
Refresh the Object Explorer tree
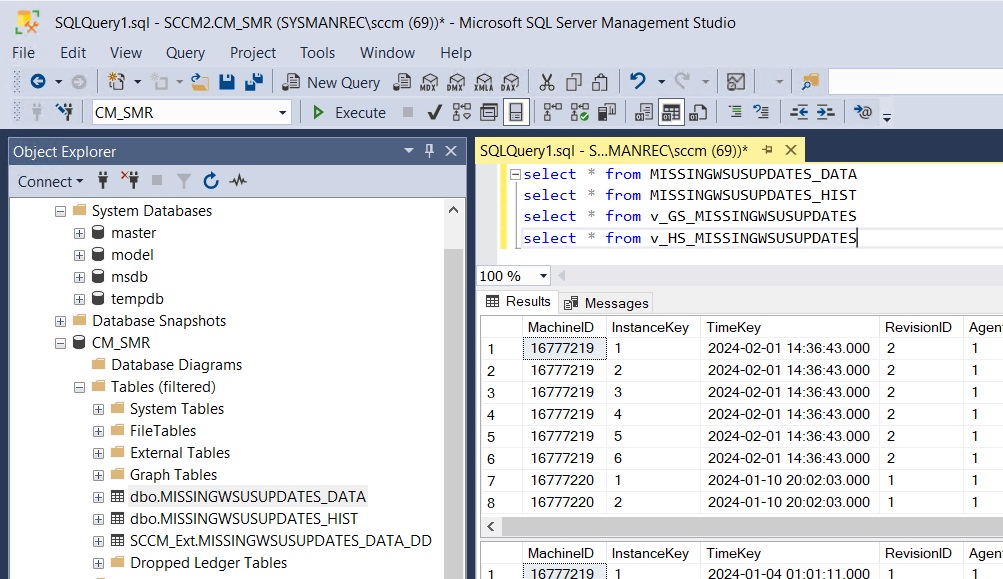click(210, 182)
